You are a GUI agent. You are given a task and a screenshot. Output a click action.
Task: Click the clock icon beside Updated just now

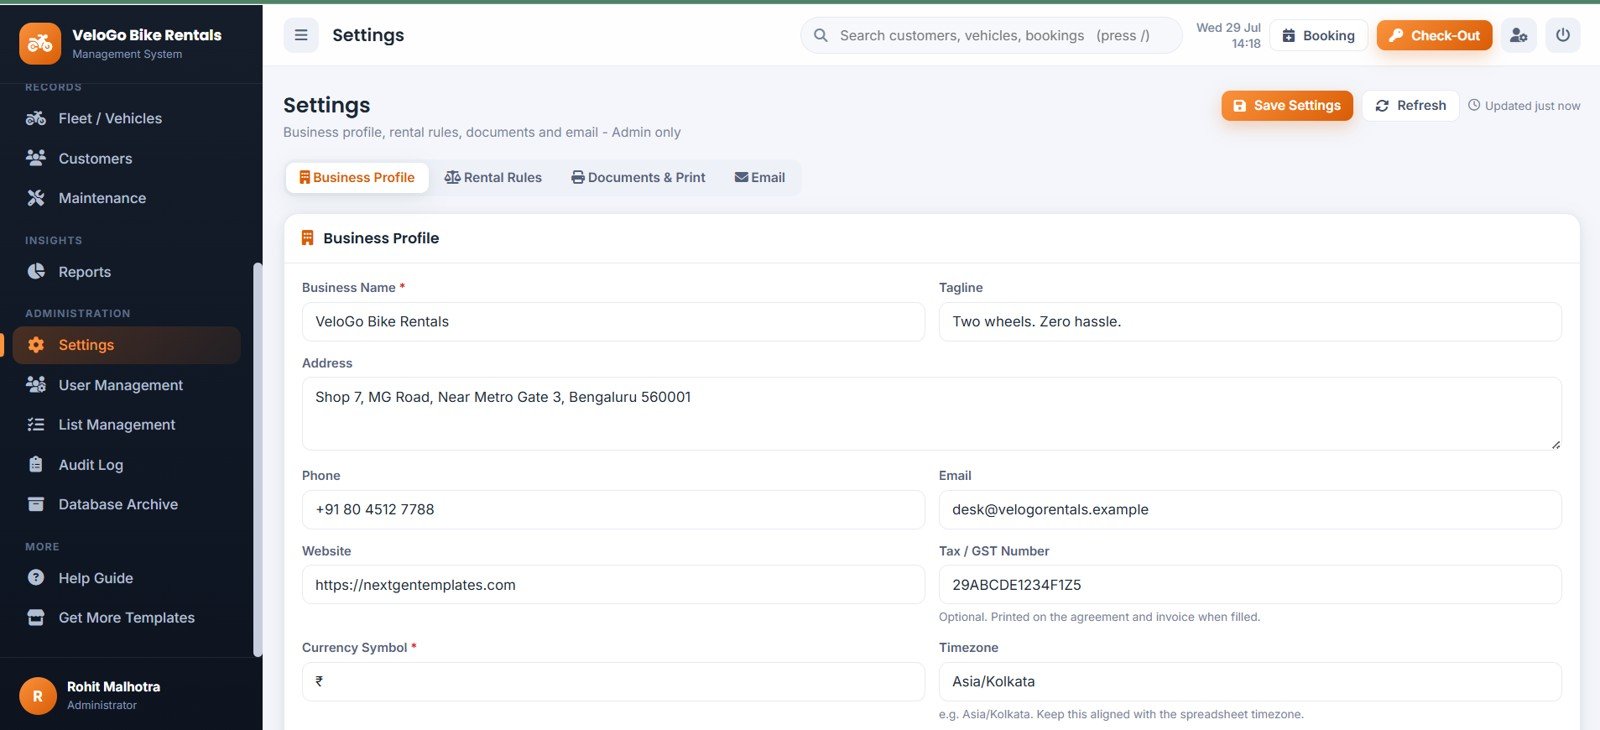click(1474, 105)
